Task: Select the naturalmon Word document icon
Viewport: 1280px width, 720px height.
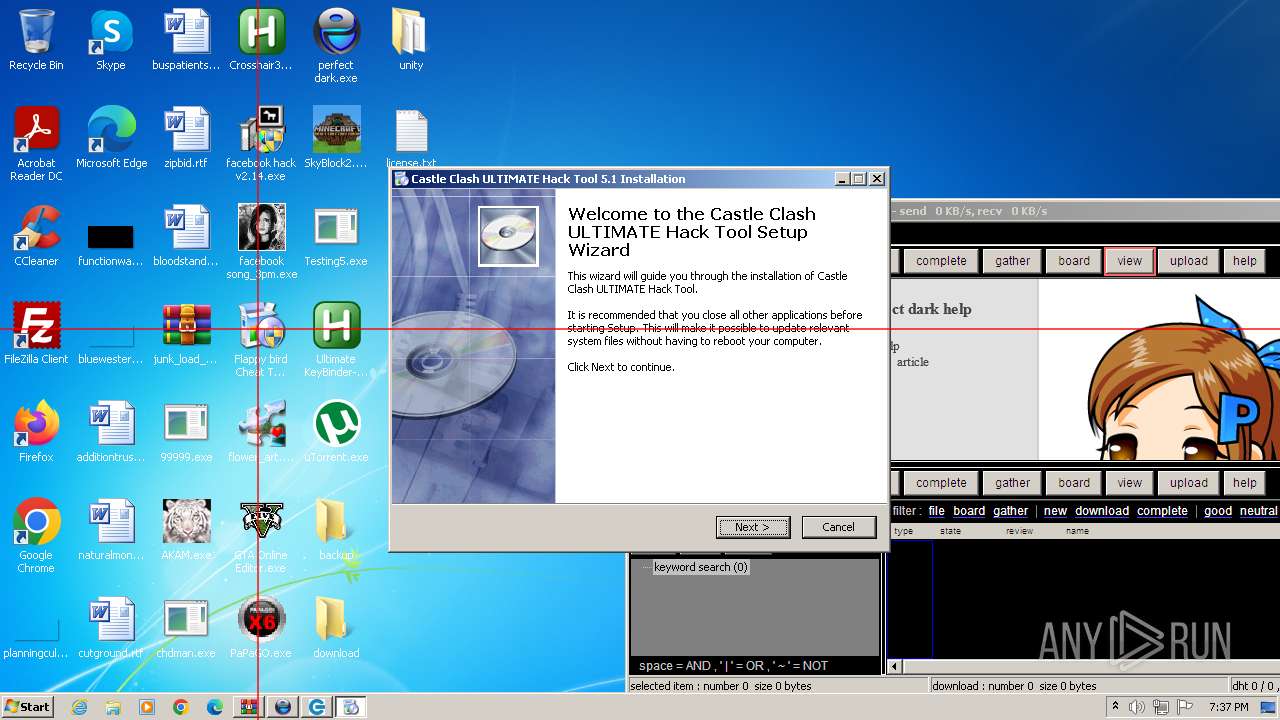Action: tap(111, 530)
